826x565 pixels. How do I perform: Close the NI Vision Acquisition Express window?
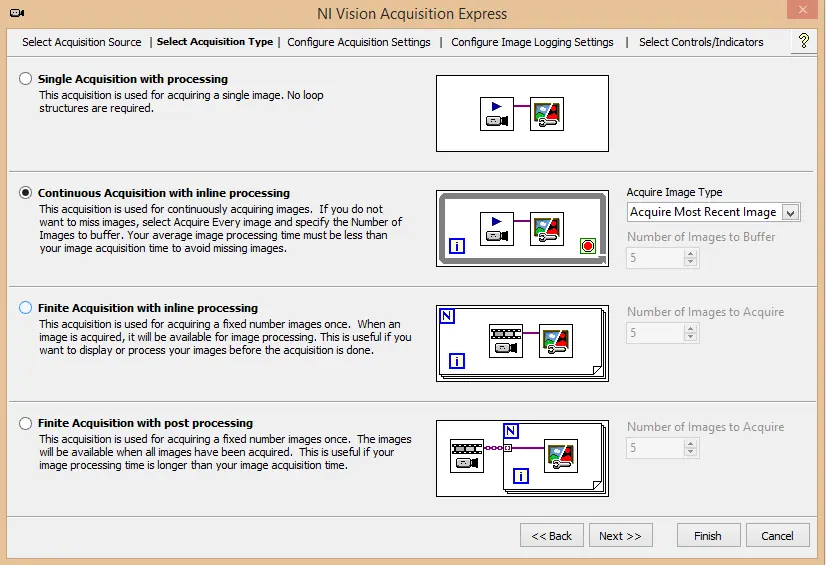(x=802, y=9)
